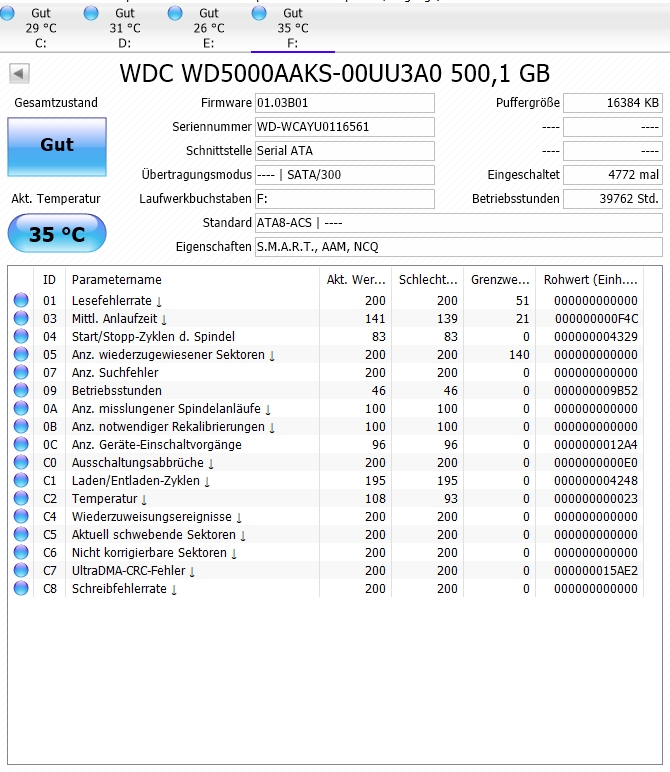Click current value 141
The image size is (670, 772).
point(375,319)
